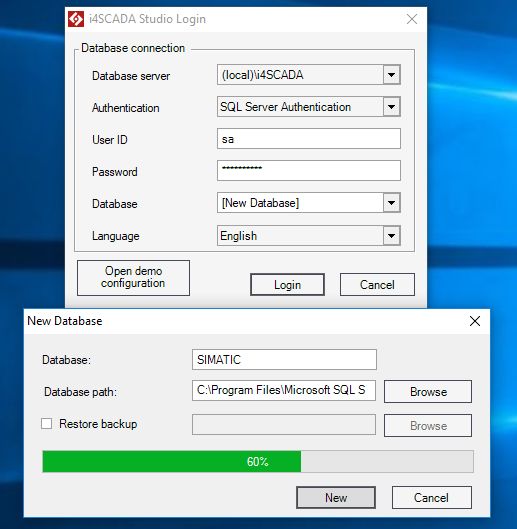
Task: Click the Login button
Action: coord(287,285)
